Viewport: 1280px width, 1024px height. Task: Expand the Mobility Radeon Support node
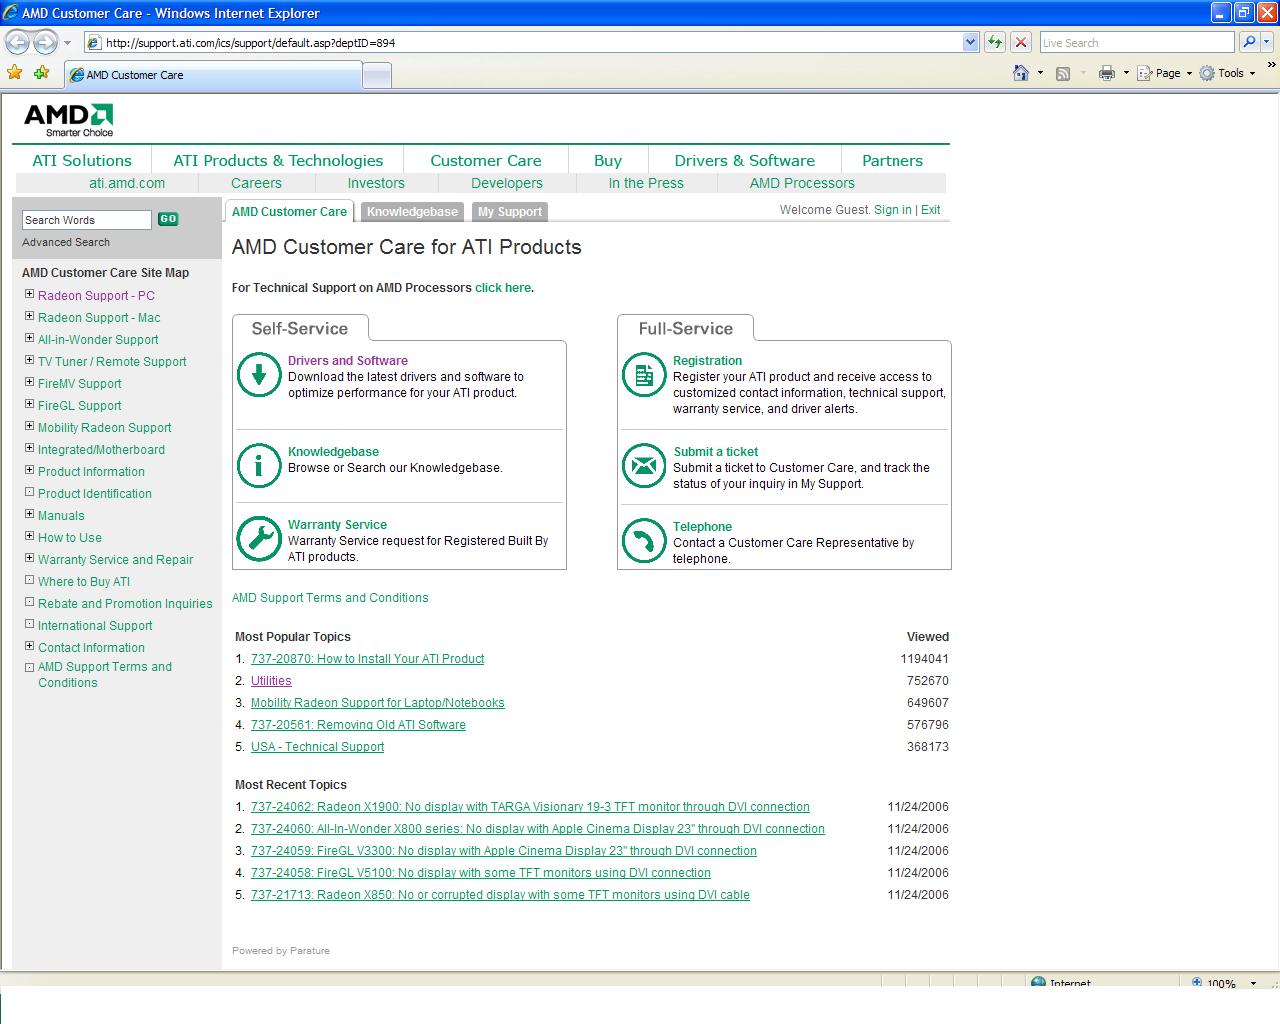29,426
